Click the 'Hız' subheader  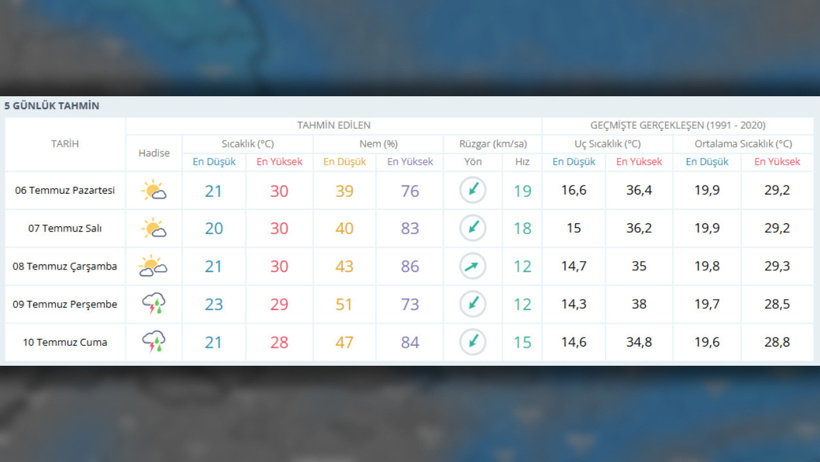click(x=522, y=162)
